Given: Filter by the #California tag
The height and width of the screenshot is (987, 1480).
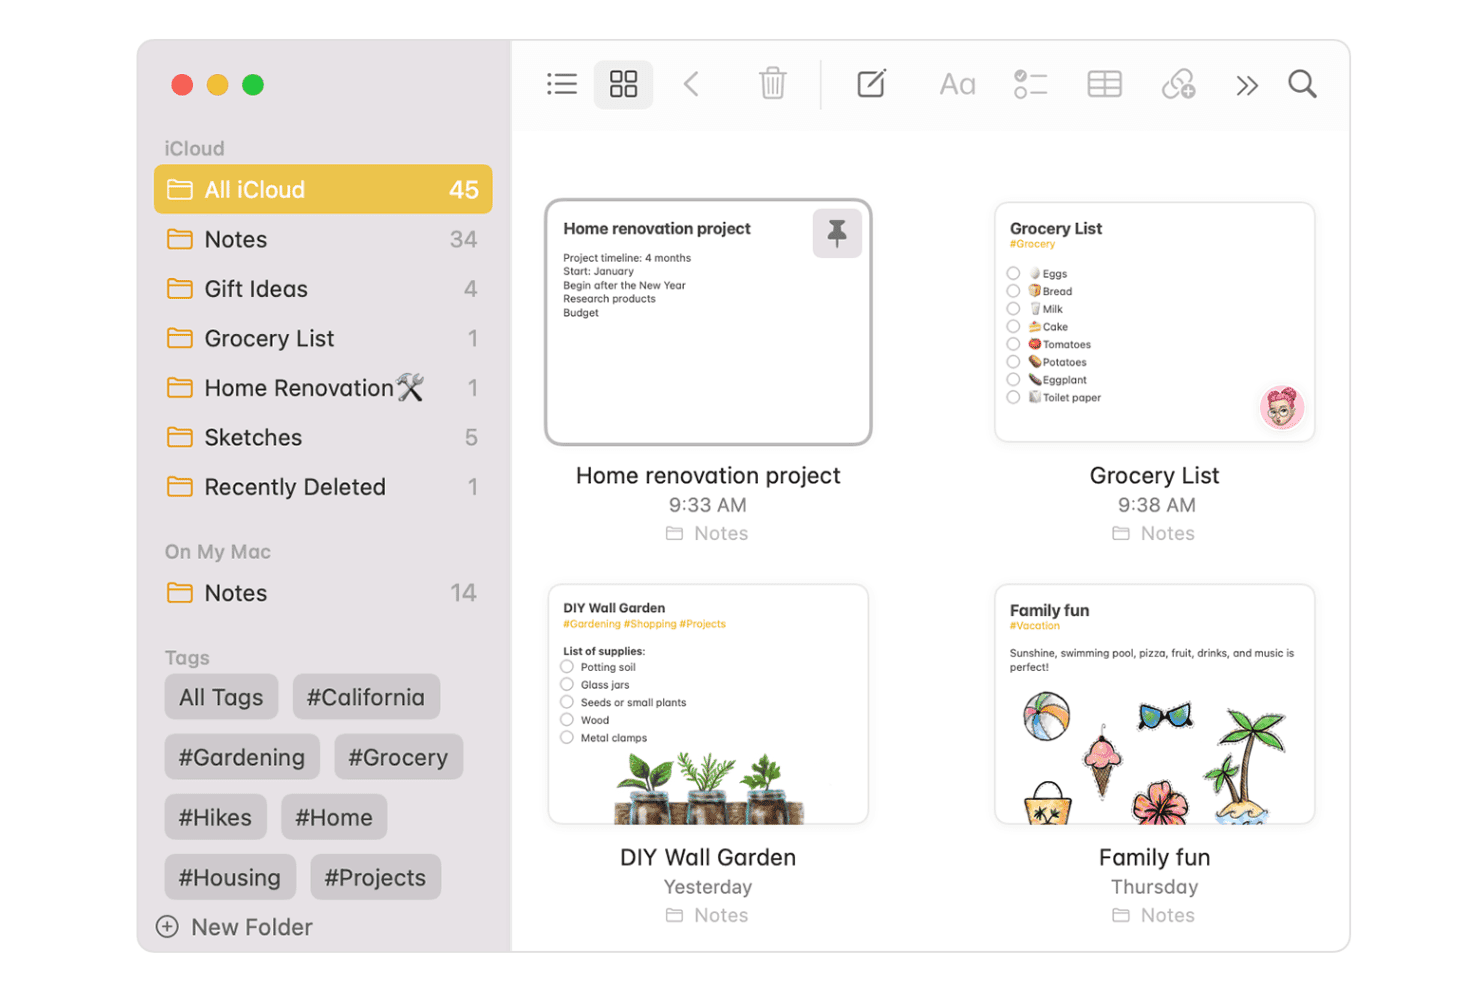Looking at the screenshot, I should pos(366,697).
